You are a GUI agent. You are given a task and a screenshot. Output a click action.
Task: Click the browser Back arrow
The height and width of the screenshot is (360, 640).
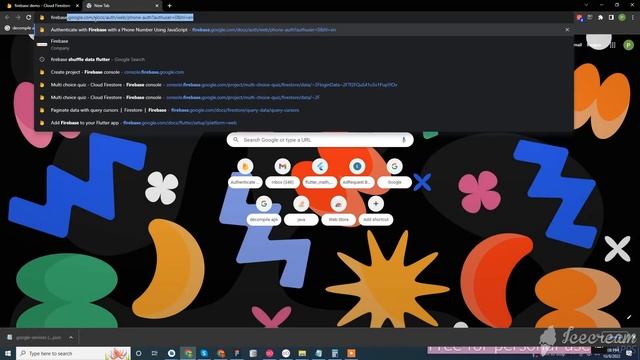7,18
